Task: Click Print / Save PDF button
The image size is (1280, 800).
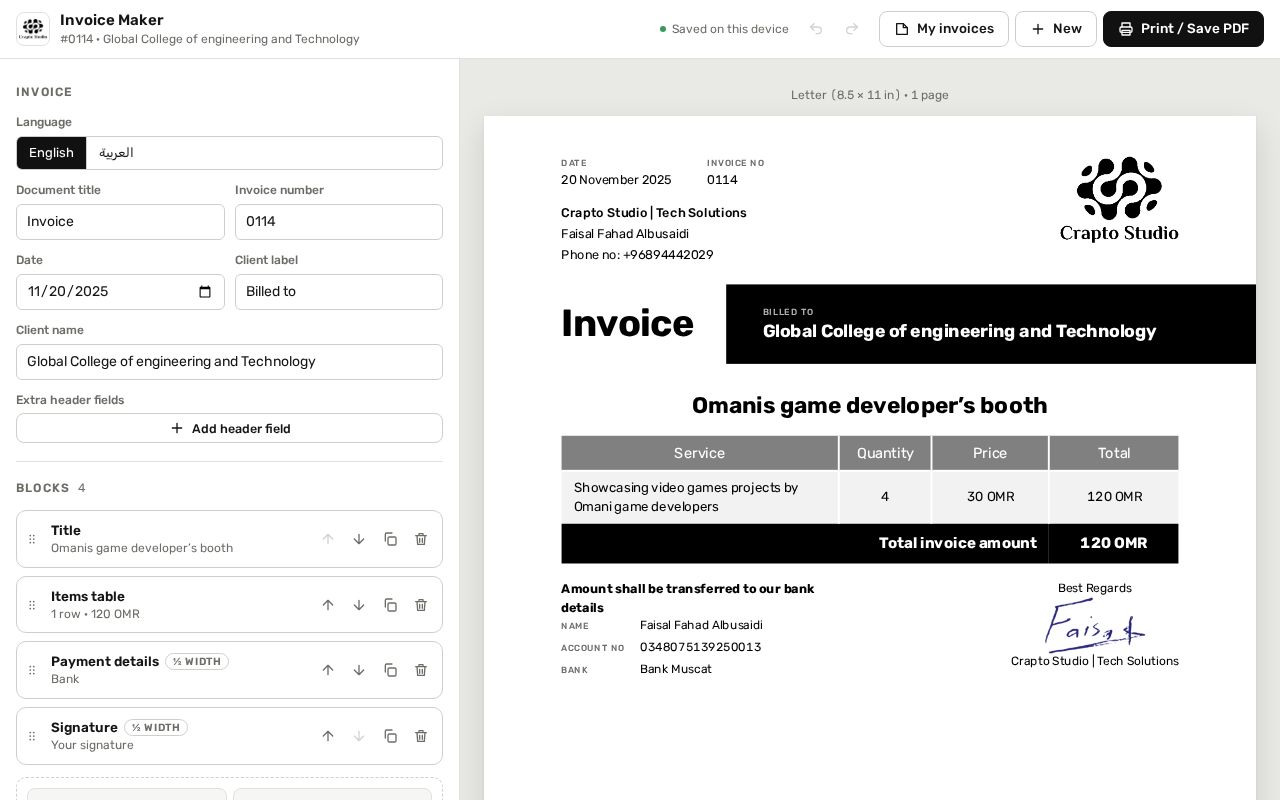Action: click(x=1183, y=29)
